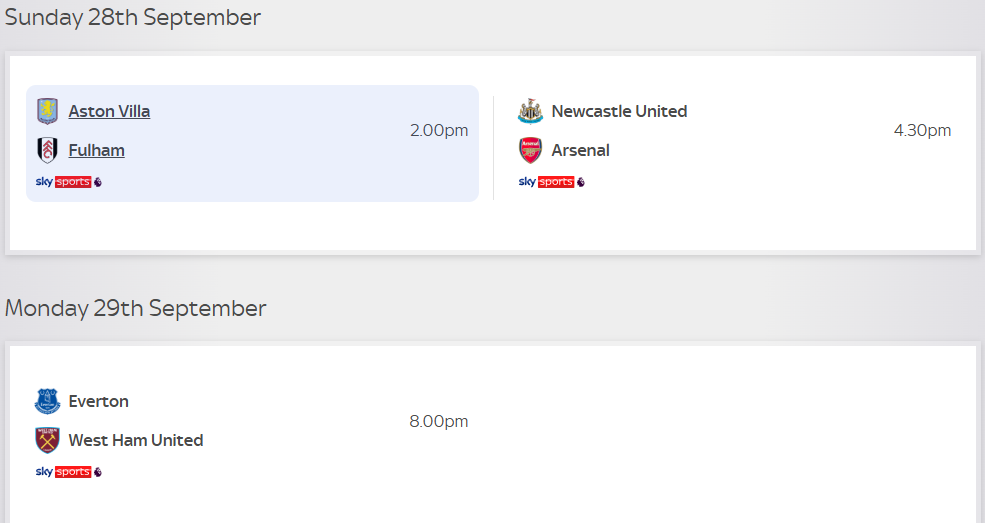Select the Newcastle United crest
985x523 pixels.
point(530,111)
